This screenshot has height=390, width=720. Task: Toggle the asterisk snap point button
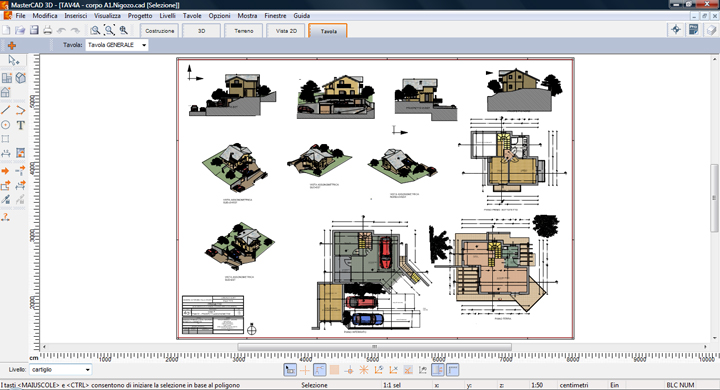364,370
